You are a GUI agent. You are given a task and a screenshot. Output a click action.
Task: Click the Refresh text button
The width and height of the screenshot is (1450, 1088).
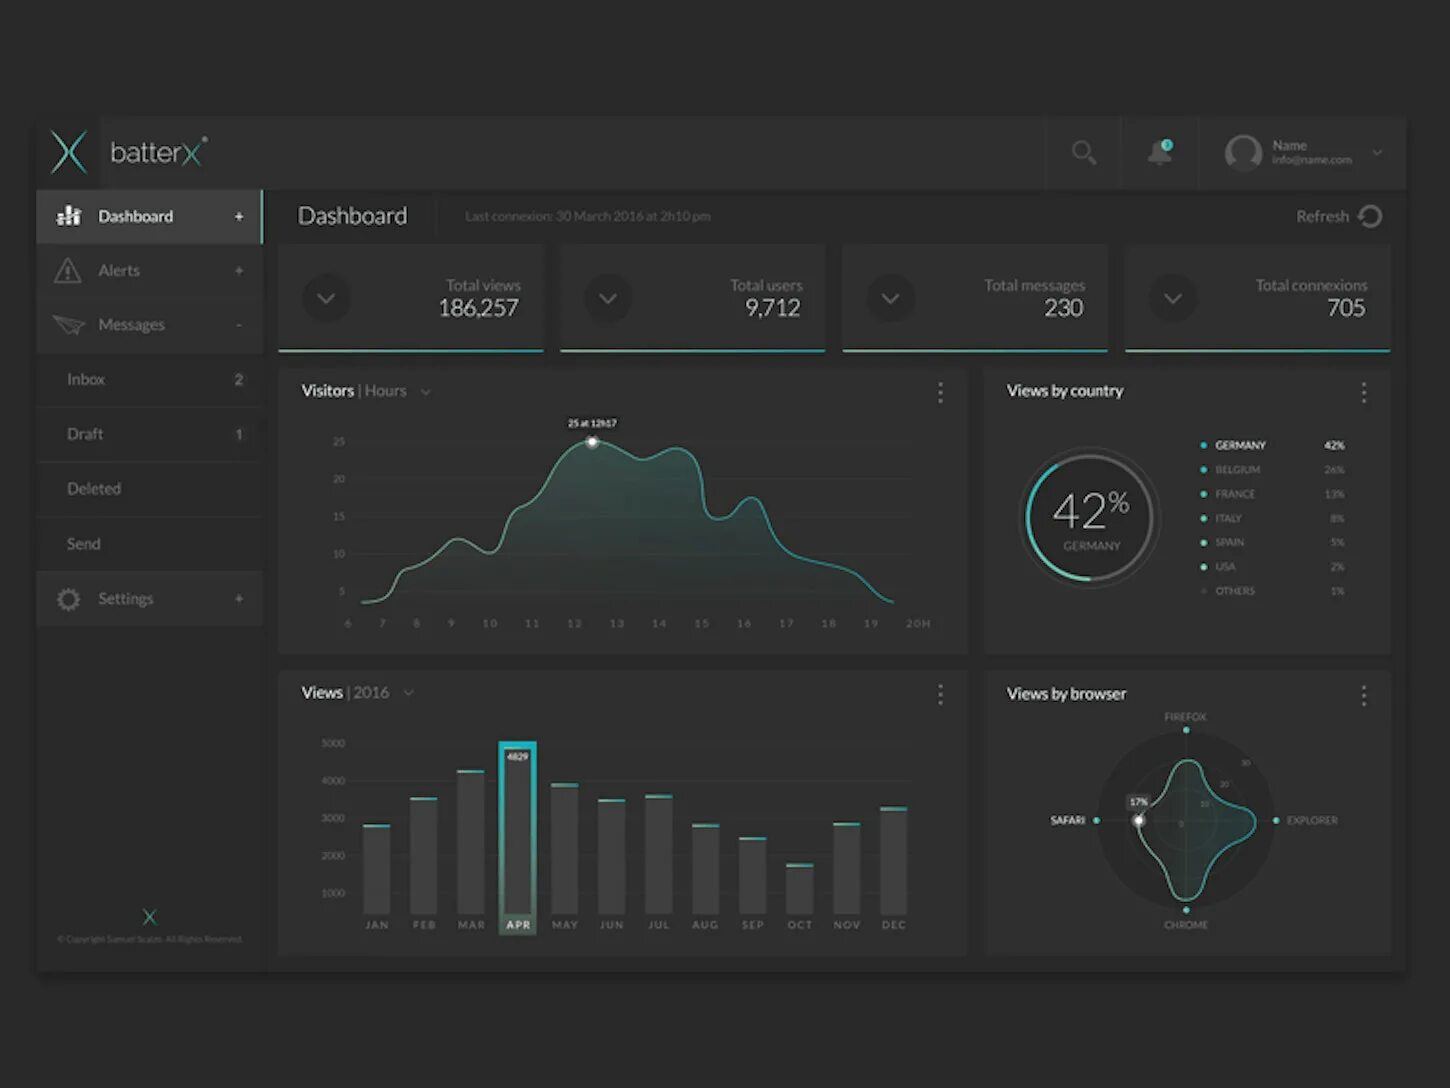pos(1322,216)
